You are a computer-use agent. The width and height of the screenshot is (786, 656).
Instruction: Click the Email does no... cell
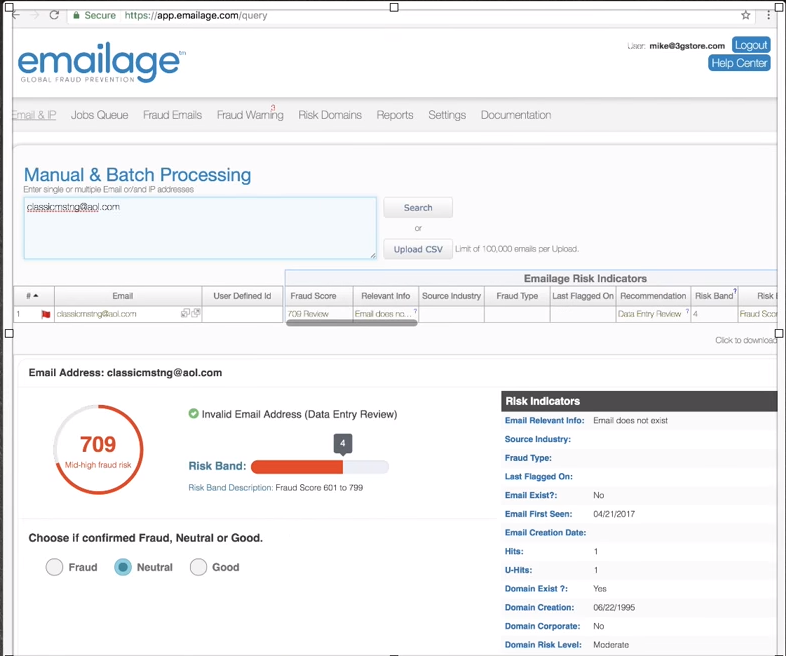(x=385, y=314)
